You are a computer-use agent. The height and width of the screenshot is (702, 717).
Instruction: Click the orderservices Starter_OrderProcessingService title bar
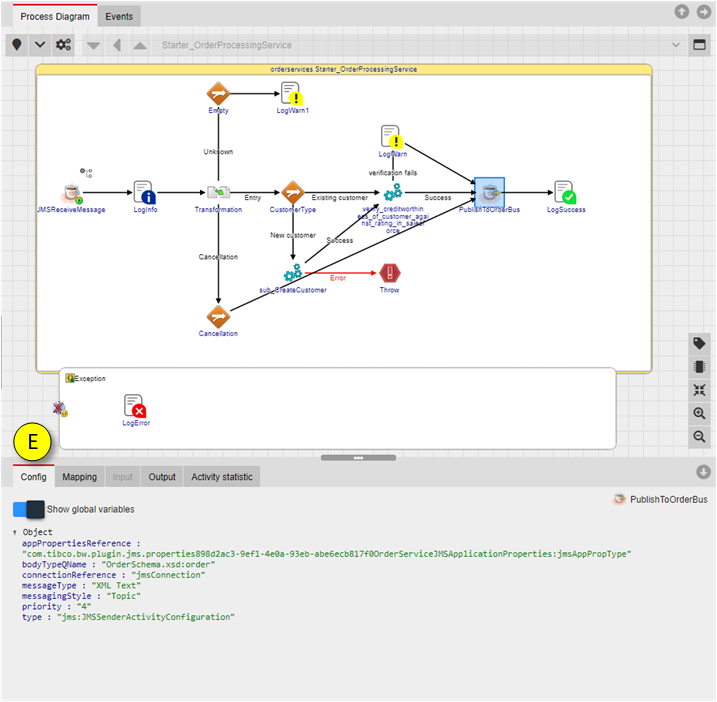pos(344,69)
